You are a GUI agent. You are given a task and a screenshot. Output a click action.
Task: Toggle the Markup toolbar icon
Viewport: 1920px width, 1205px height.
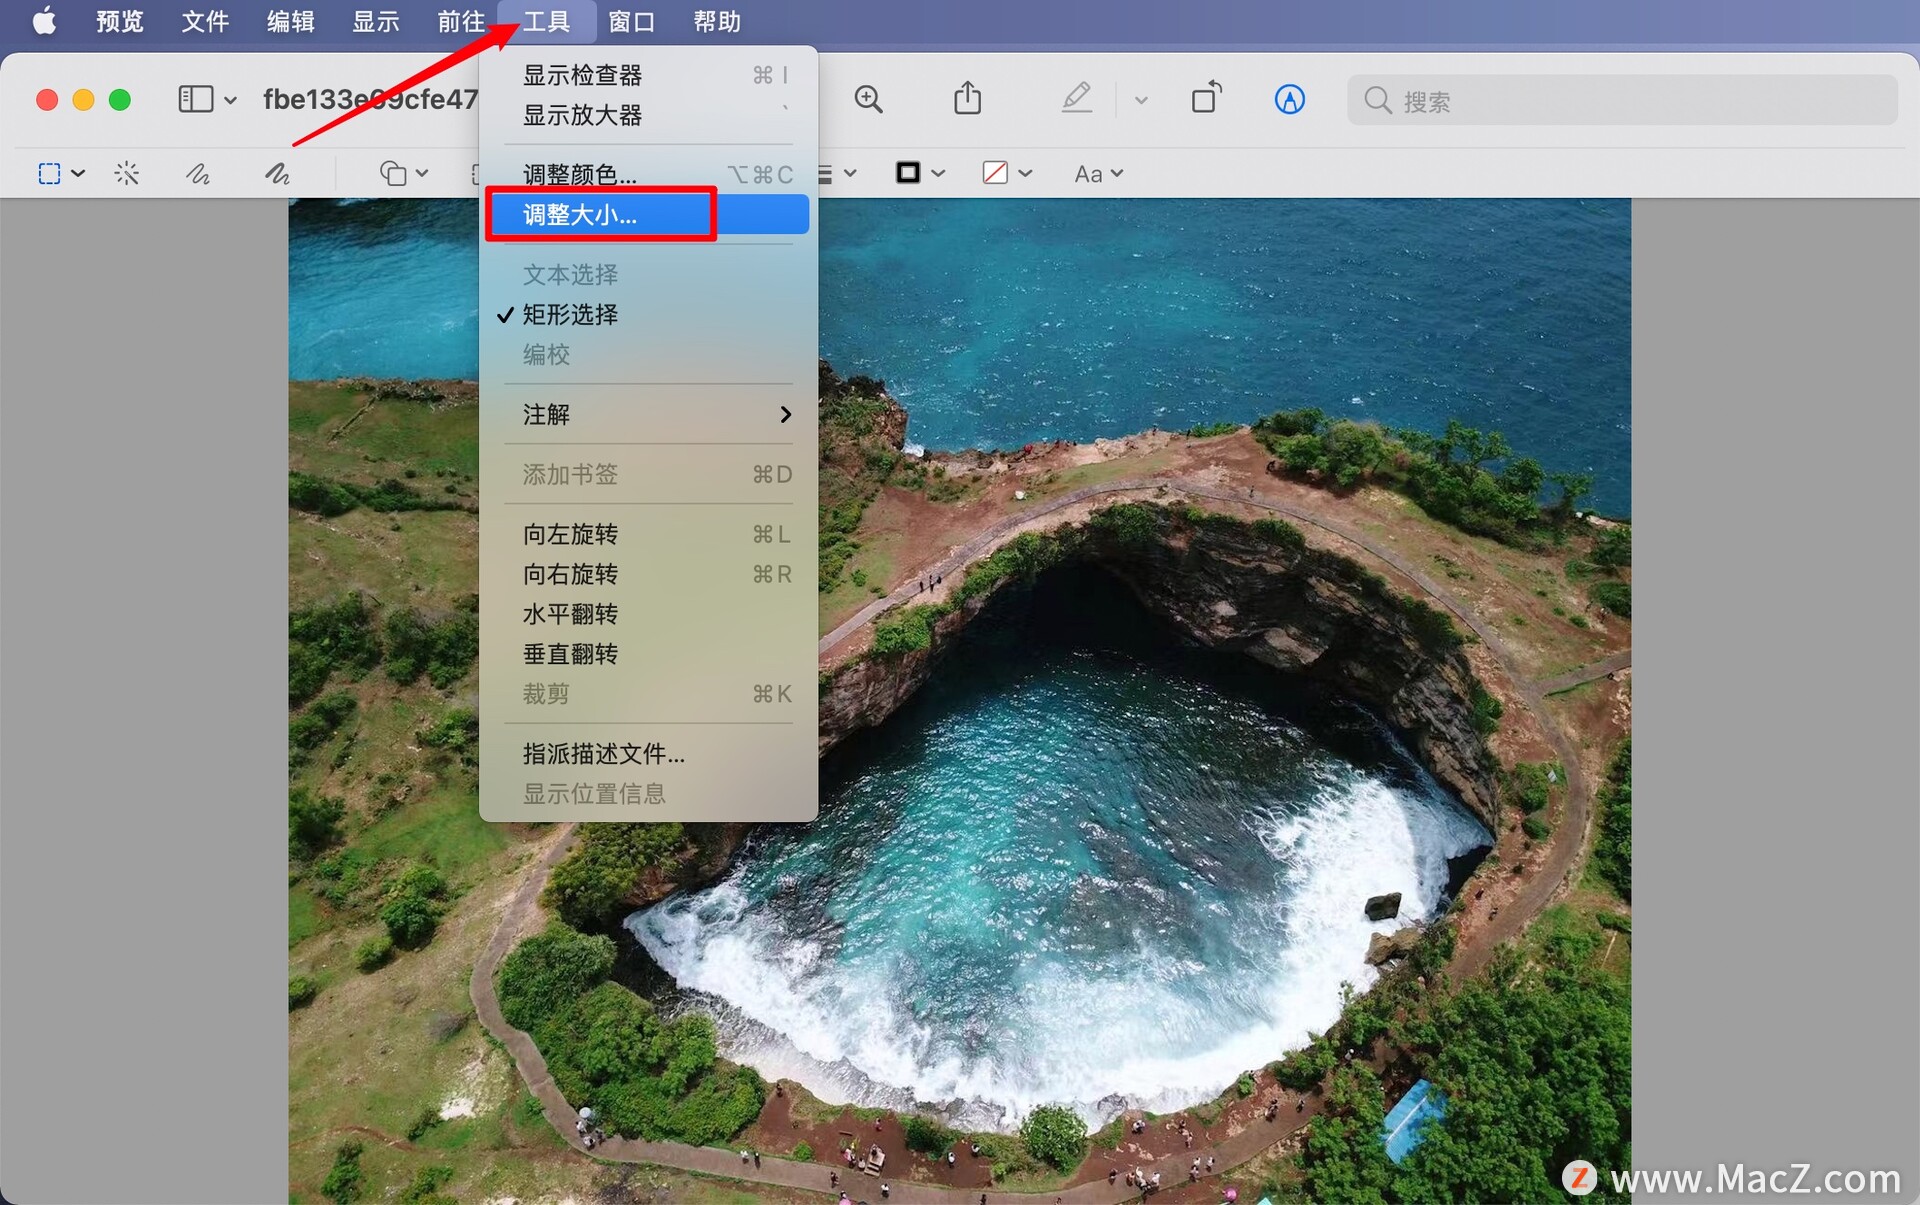point(1290,99)
